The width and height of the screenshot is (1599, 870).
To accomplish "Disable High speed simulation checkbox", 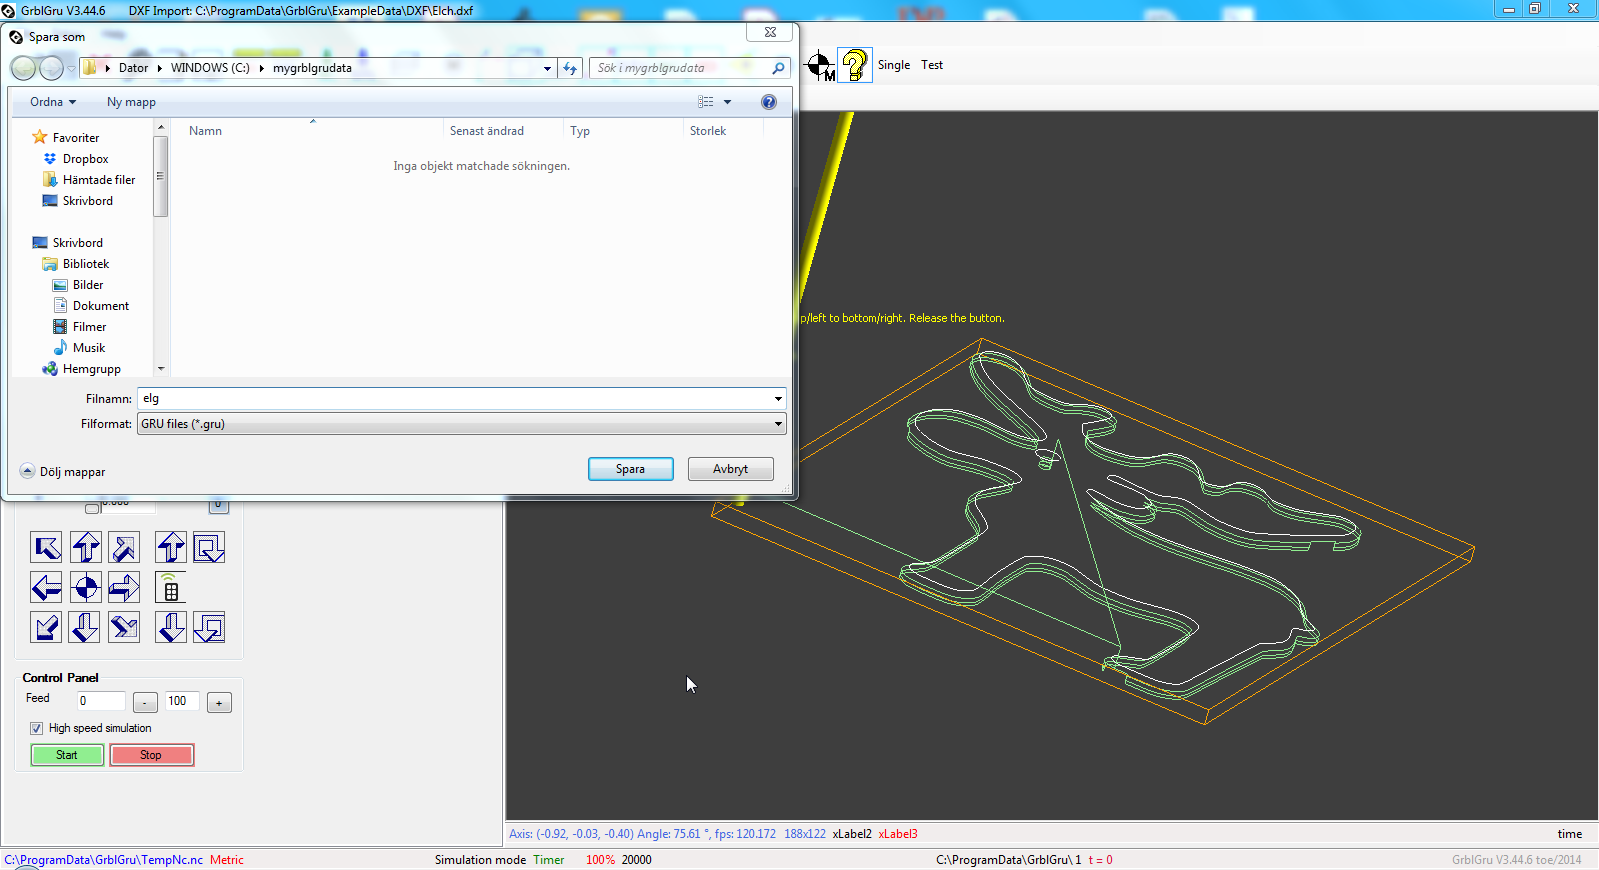I will pyautogui.click(x=37, y=729).
